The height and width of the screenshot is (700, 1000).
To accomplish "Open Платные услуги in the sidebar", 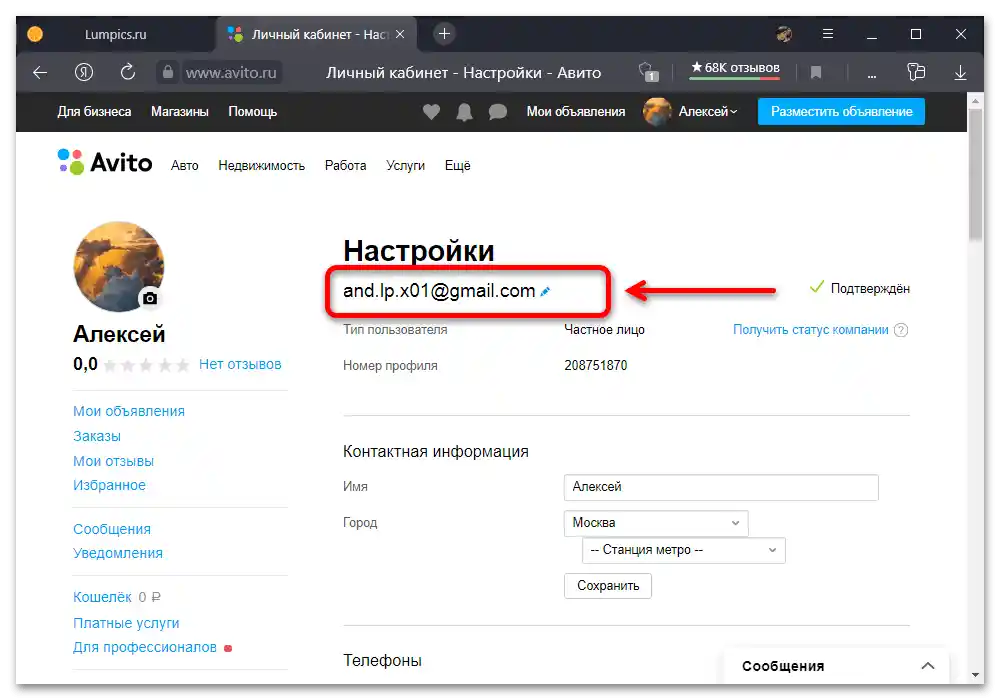I will pos(126,623).
